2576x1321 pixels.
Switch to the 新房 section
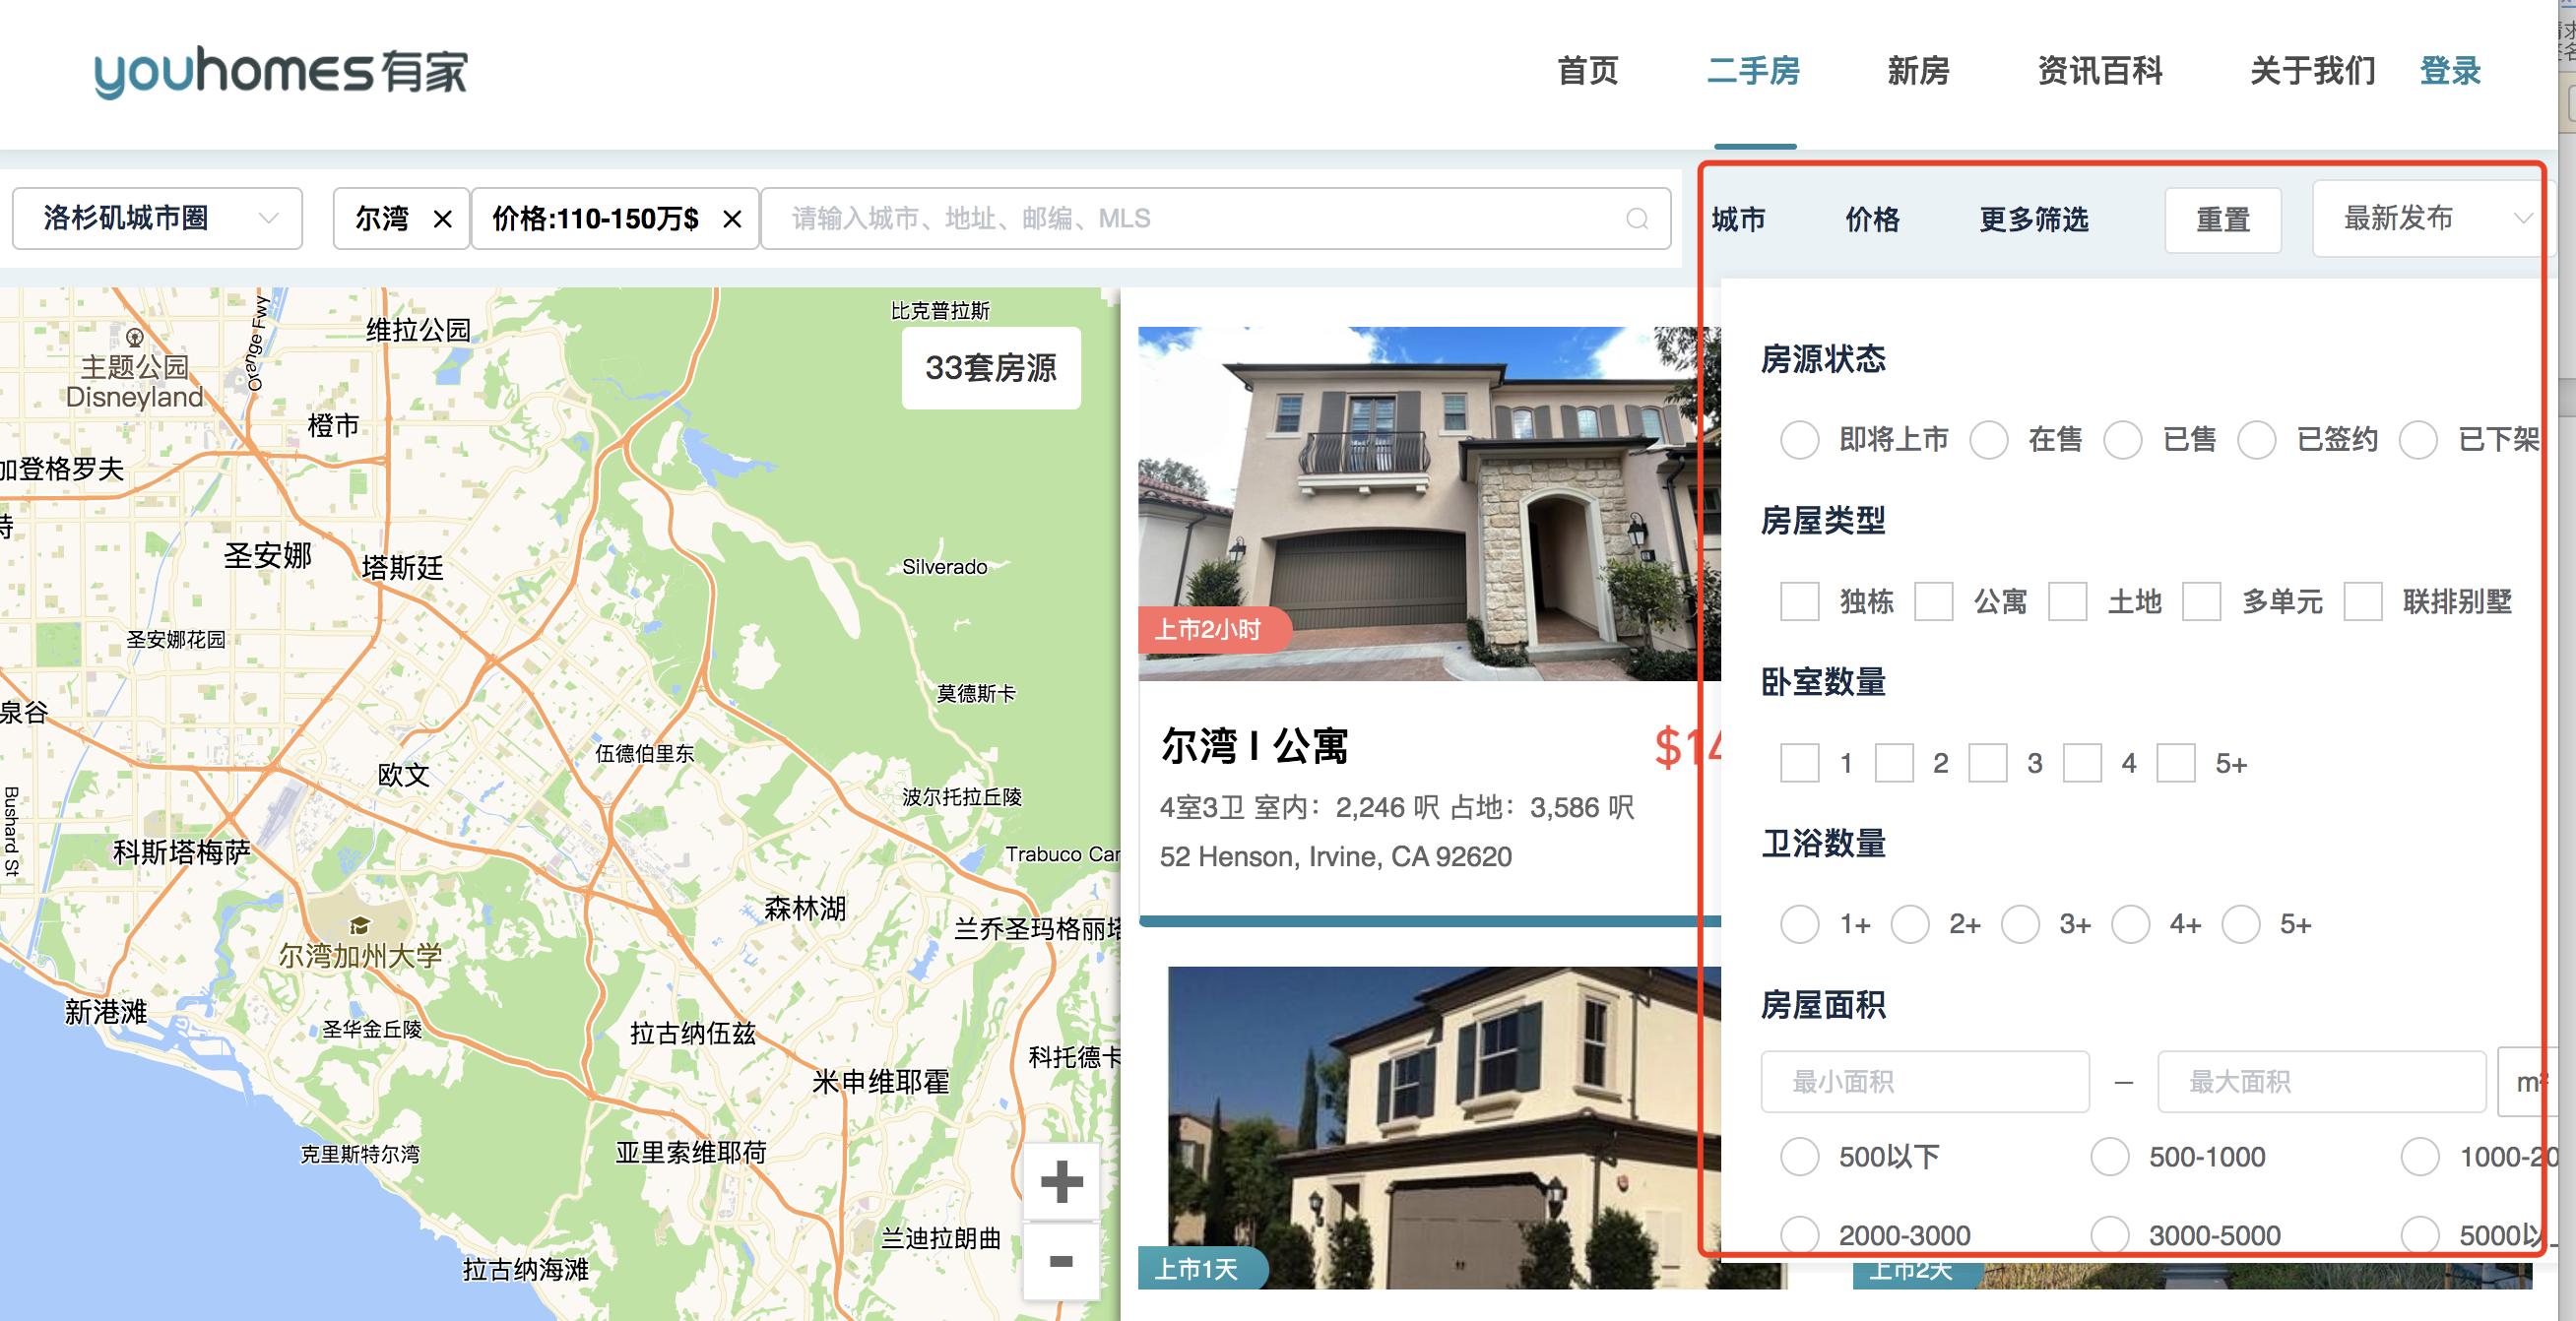pos(1916,72)
